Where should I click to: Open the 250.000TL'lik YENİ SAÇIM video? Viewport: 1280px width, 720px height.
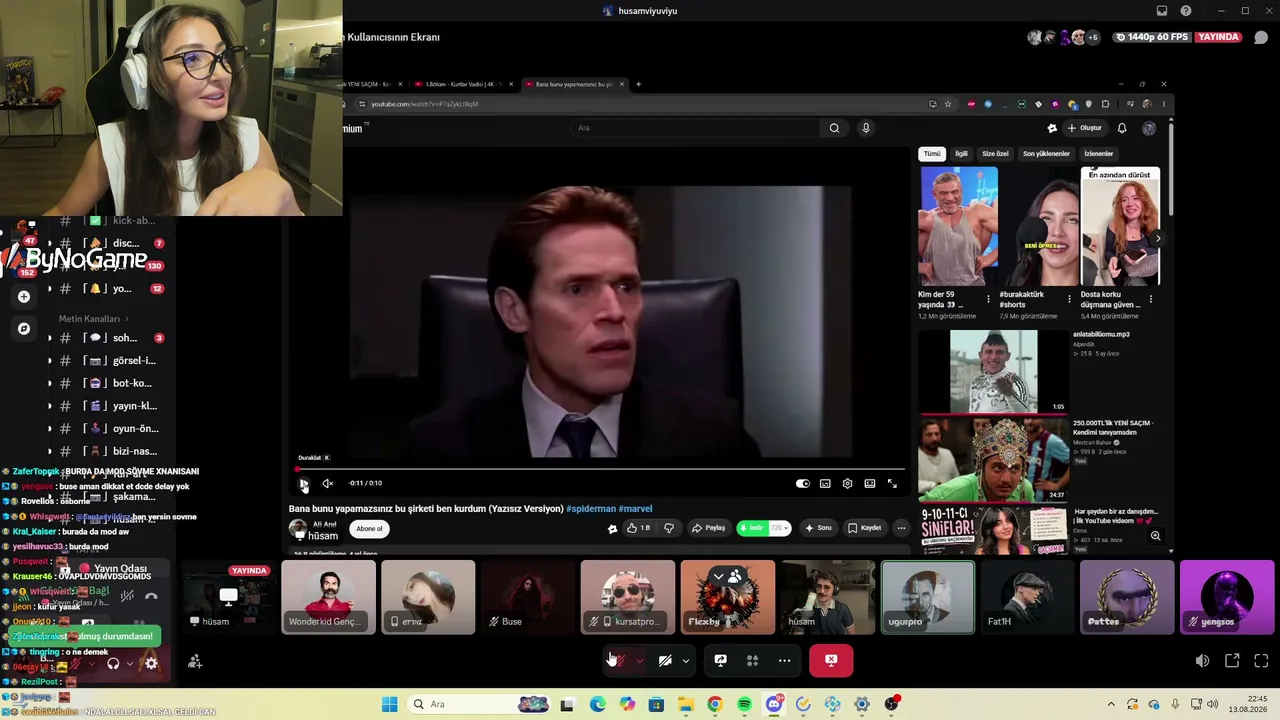click(993, 460)
